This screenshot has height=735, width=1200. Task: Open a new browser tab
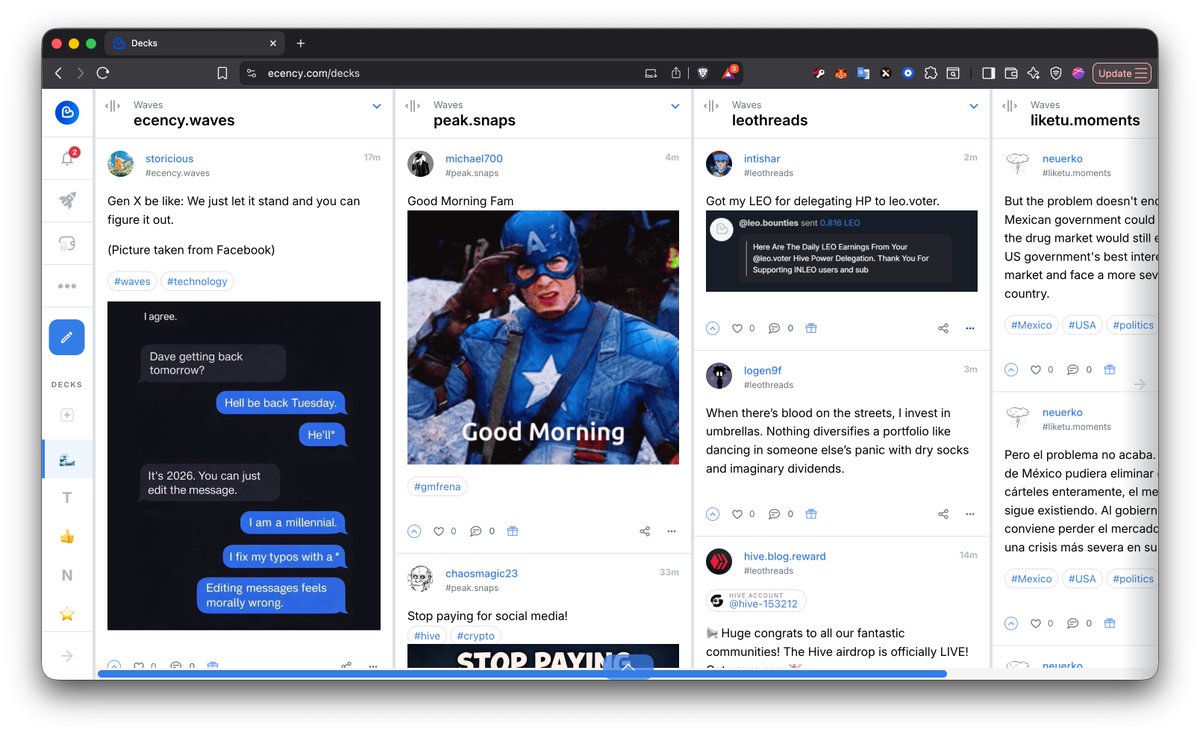(300, 43)
